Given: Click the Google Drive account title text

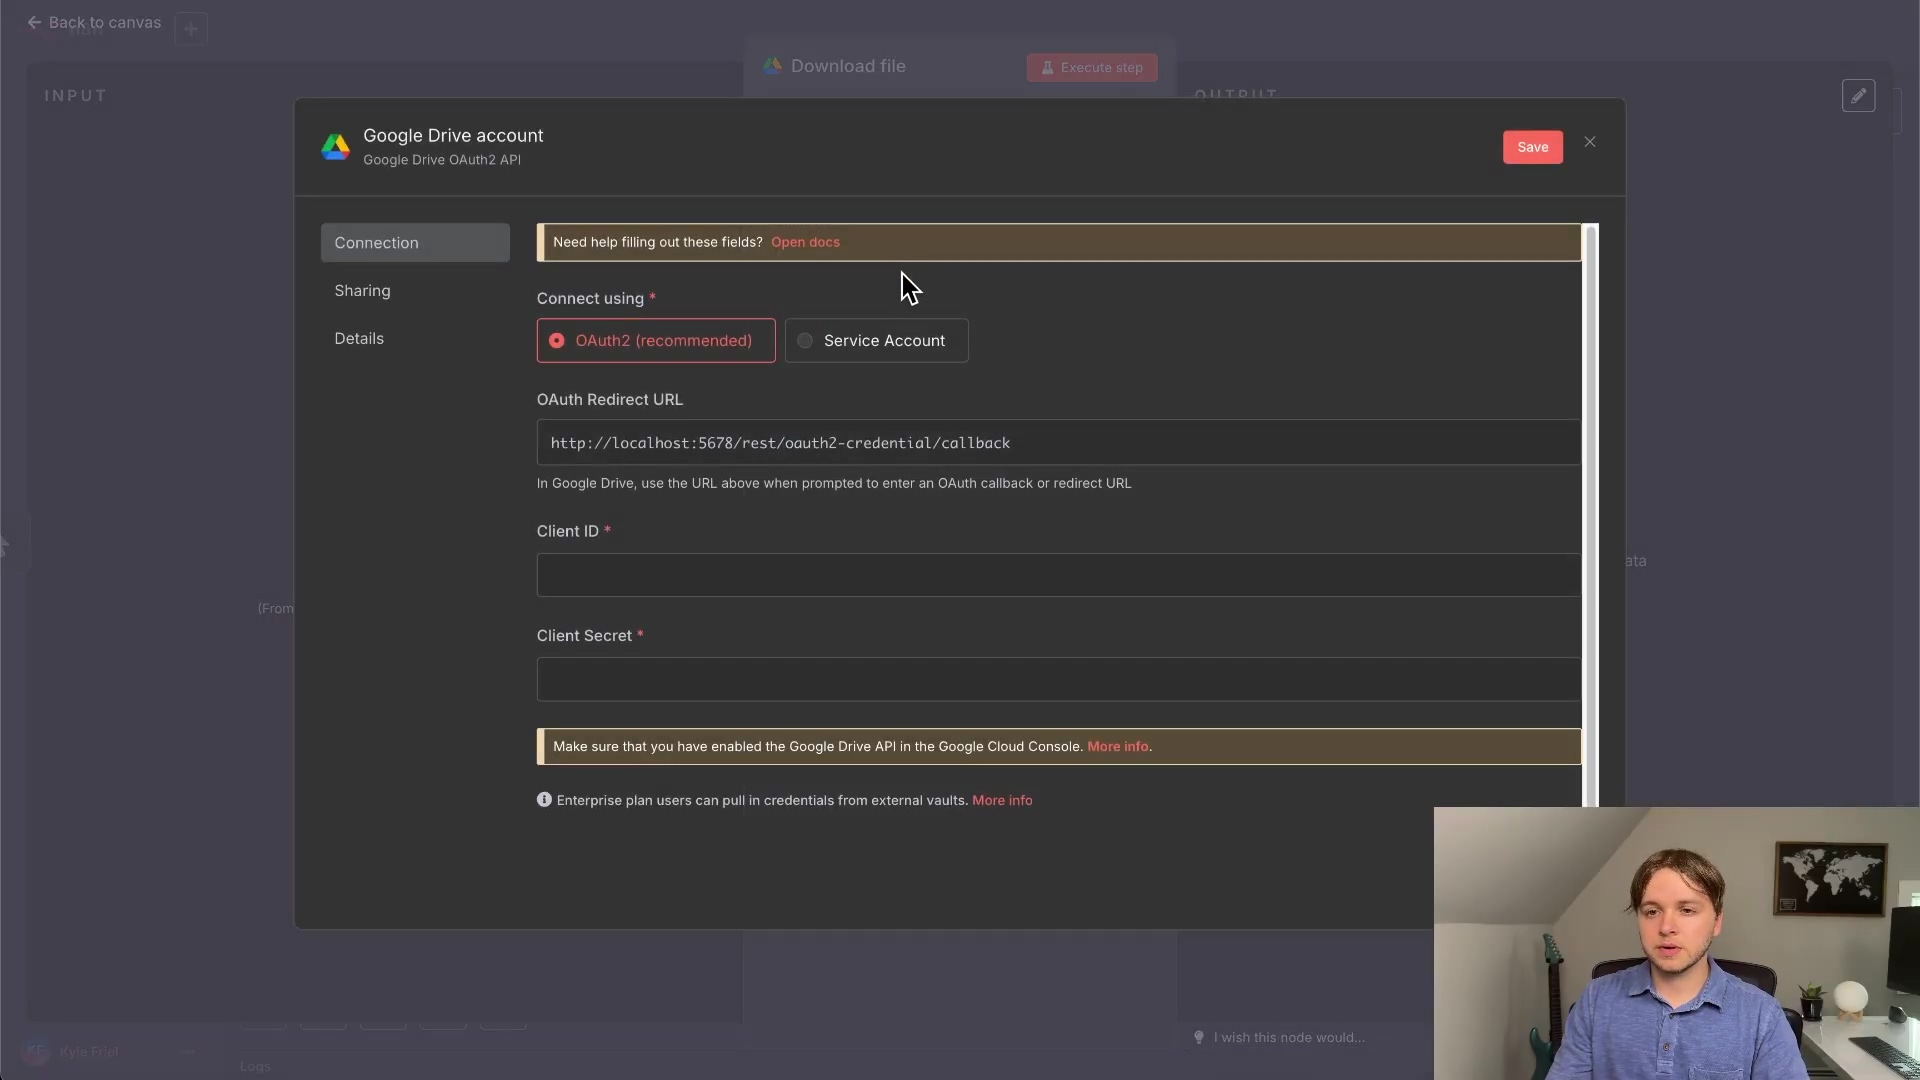Looking at the screenshot, I should click(453, 136).
